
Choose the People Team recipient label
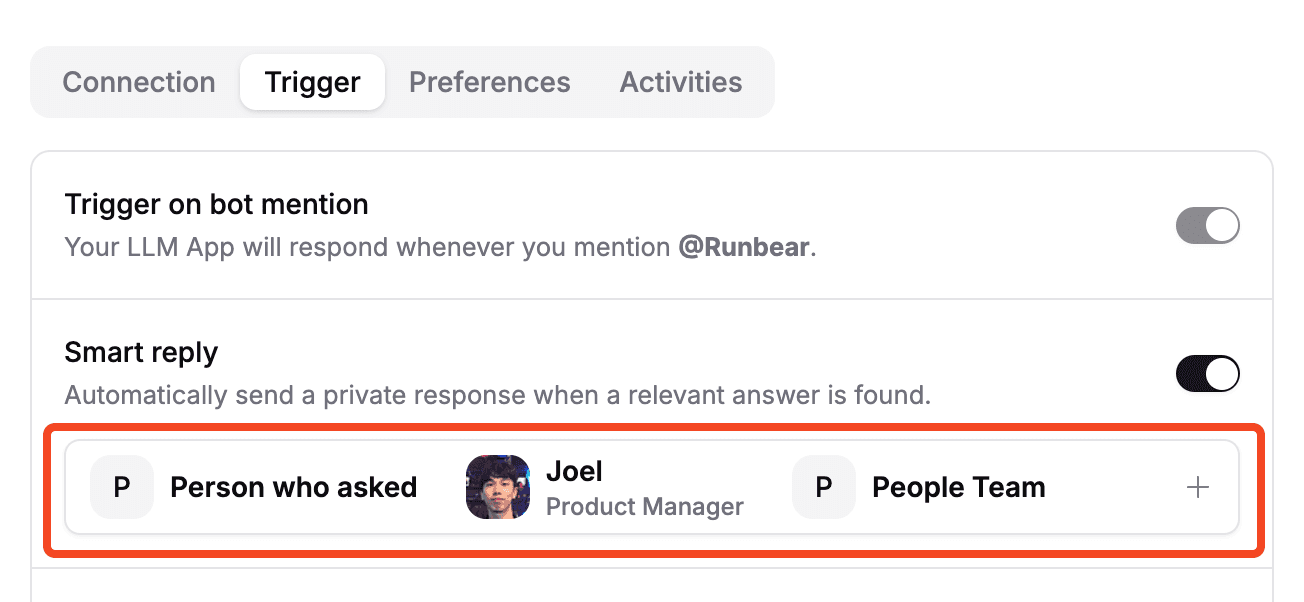coord(958,488)
